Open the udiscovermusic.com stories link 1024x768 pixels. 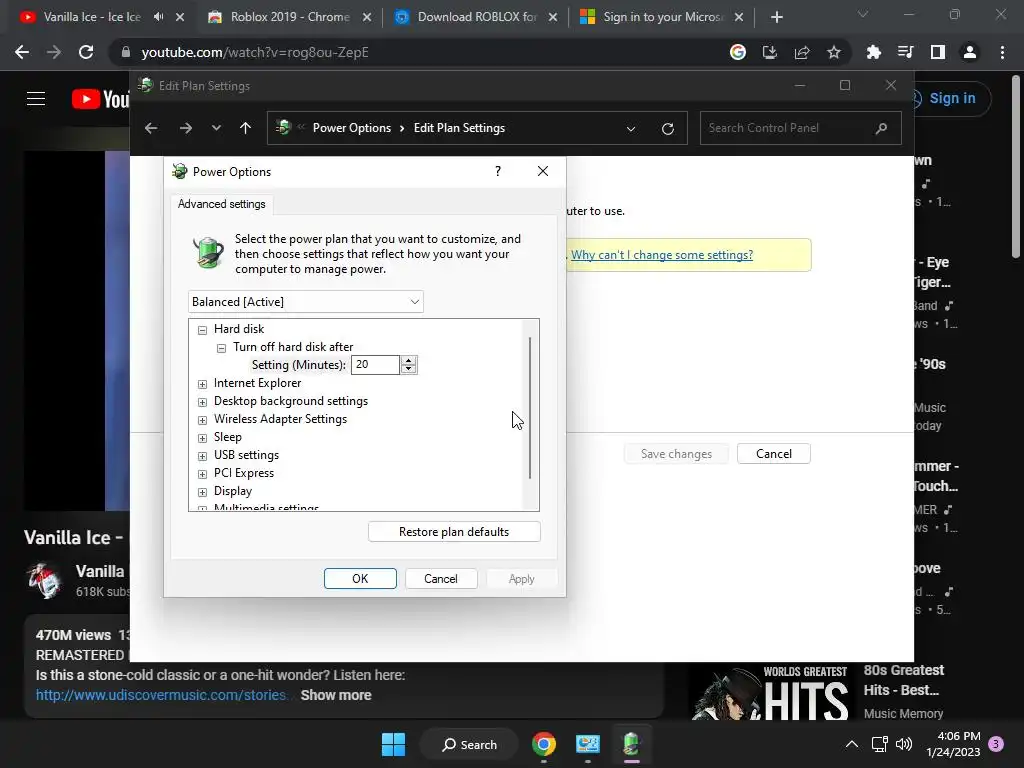tap(161, 695)
